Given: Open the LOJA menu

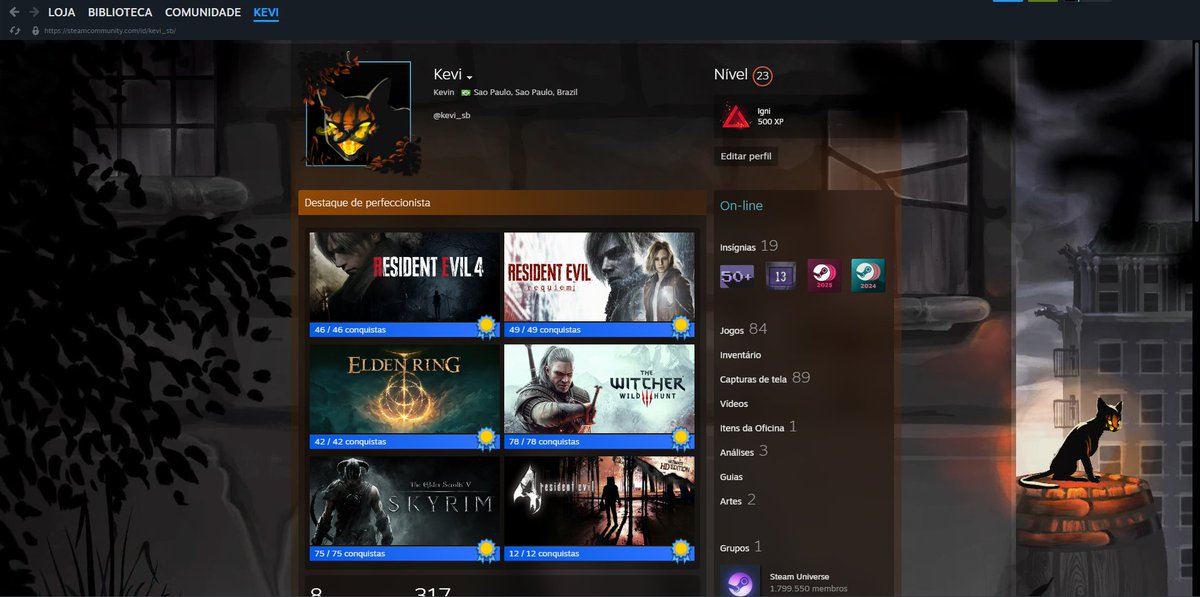Looking at the screenshot, I should [62, 12].
